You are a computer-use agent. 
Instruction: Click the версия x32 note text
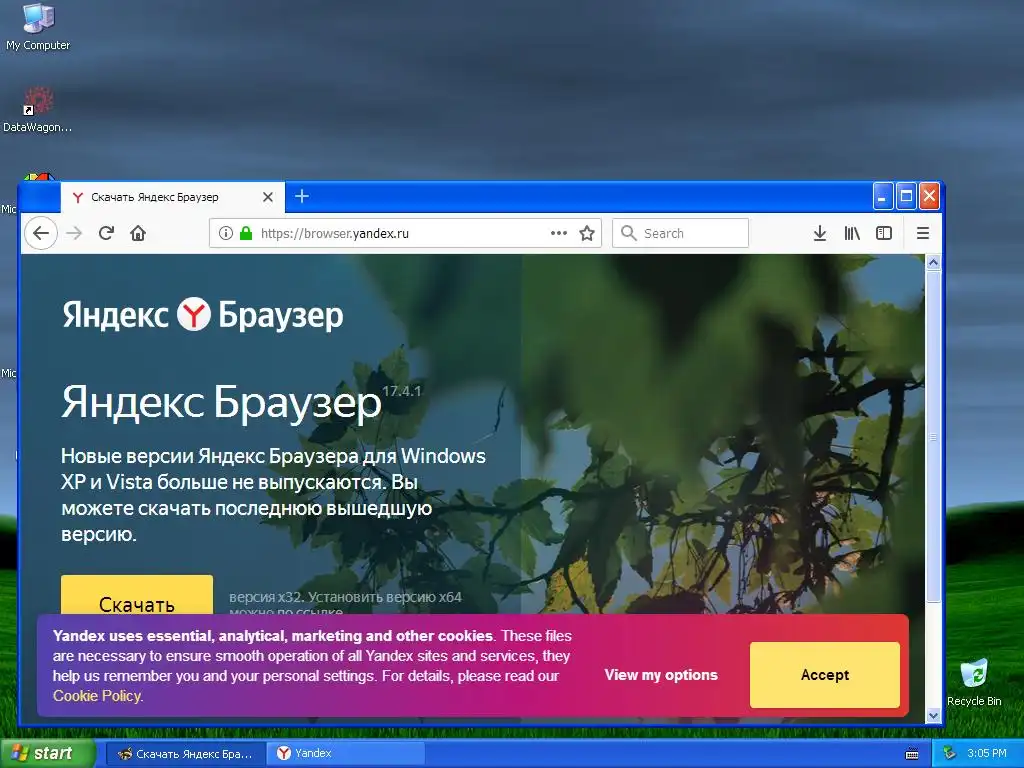[x=345, y=604]
